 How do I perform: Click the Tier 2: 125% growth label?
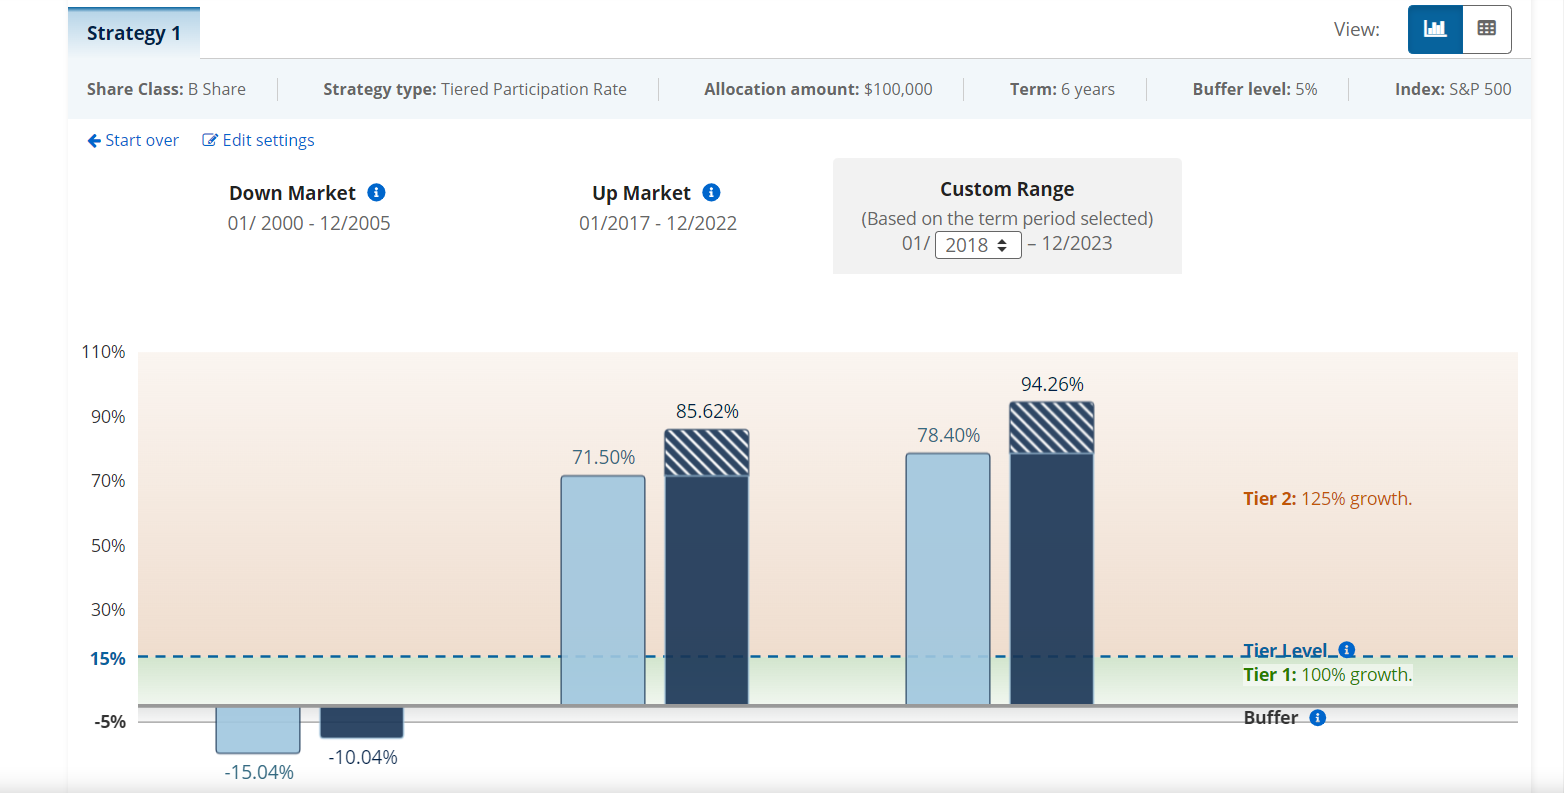1327,499
